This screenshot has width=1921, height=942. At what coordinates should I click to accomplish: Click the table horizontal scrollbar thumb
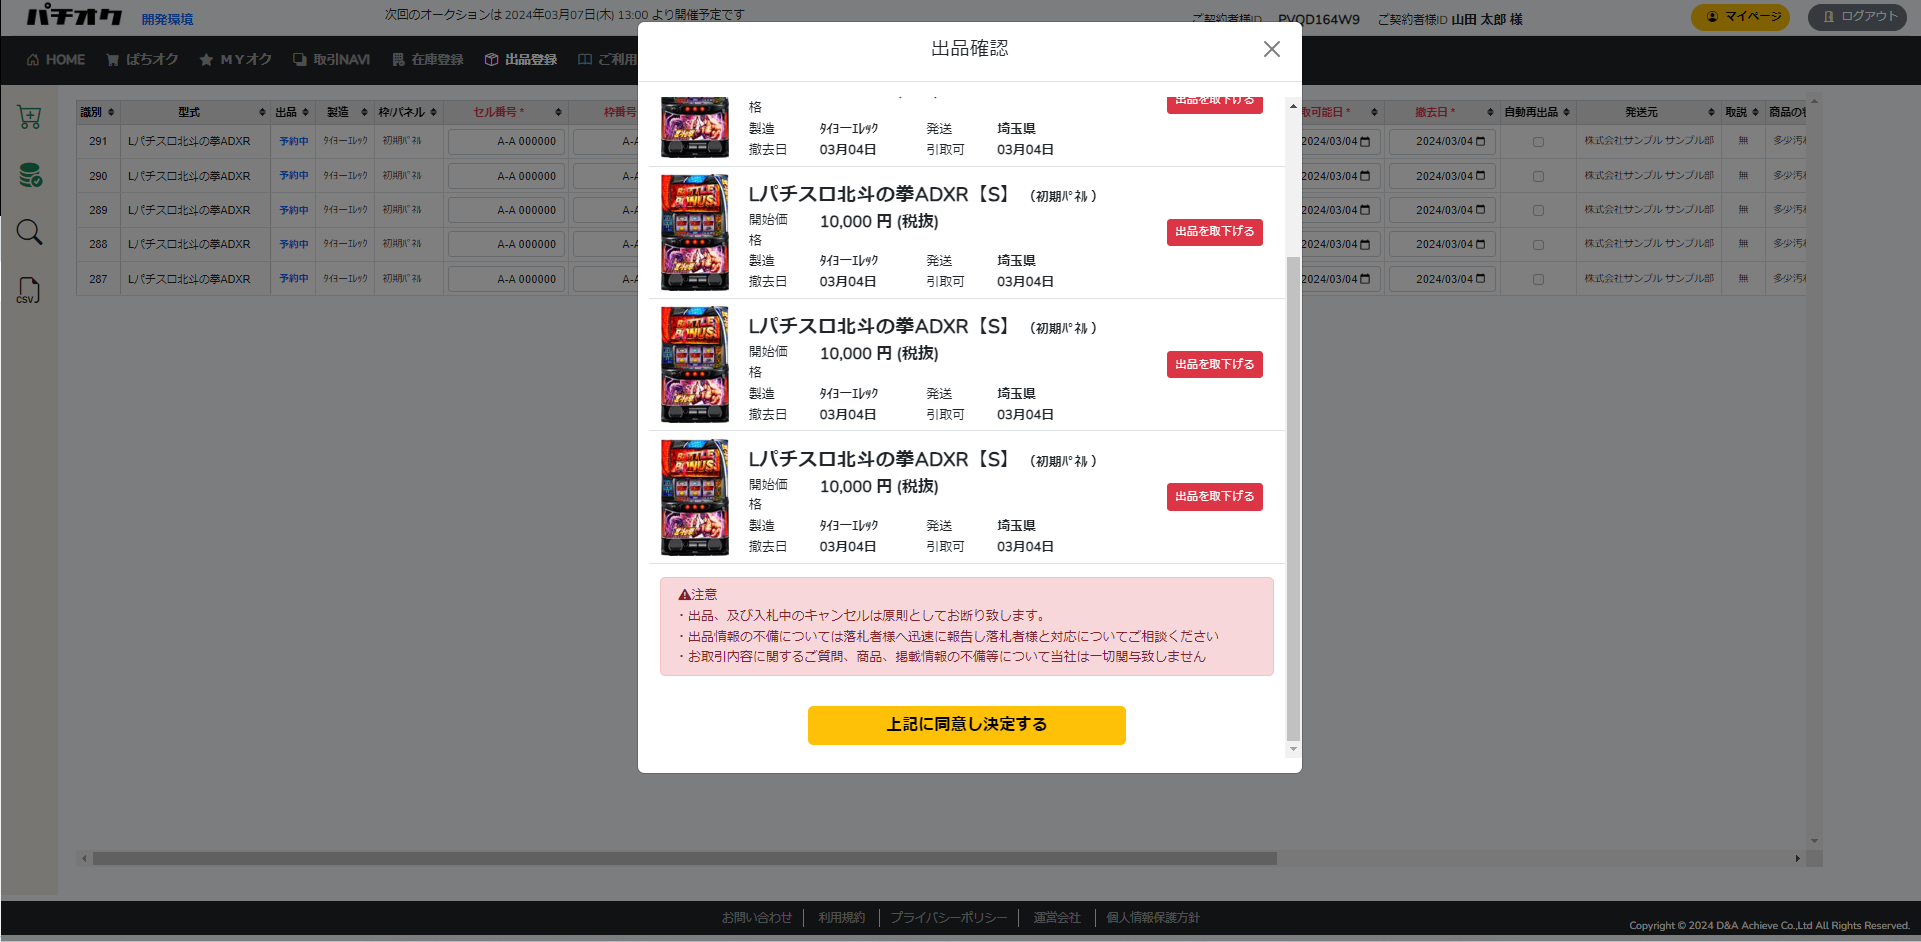click(x=685, y=858)
